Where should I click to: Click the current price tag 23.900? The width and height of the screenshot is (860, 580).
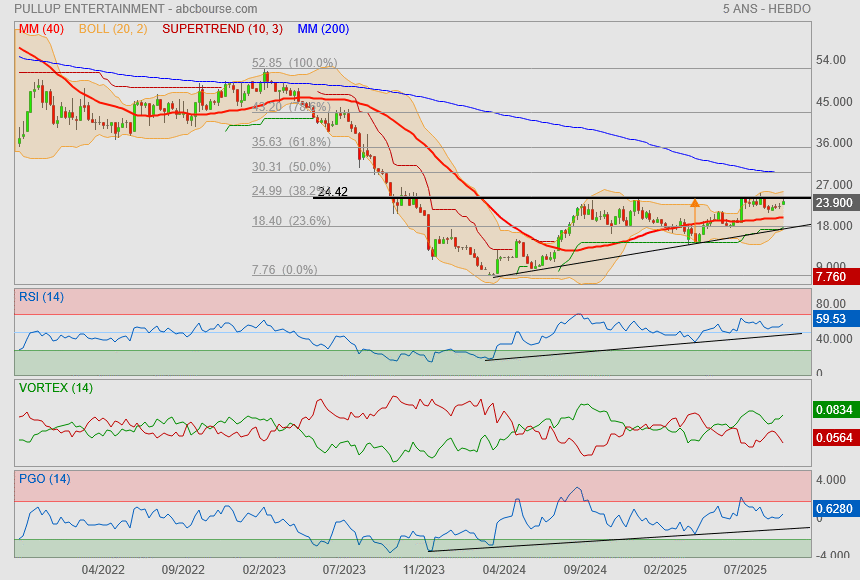[x=834, y=202]
